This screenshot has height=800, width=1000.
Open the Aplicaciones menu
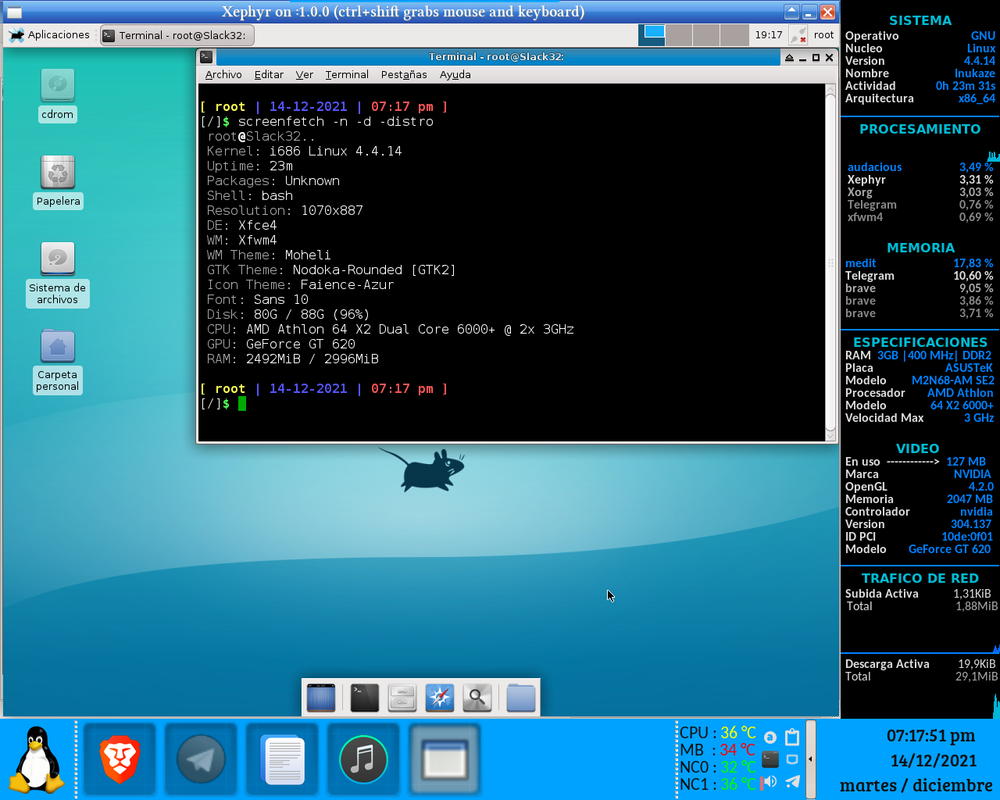[x=50, y=35]
